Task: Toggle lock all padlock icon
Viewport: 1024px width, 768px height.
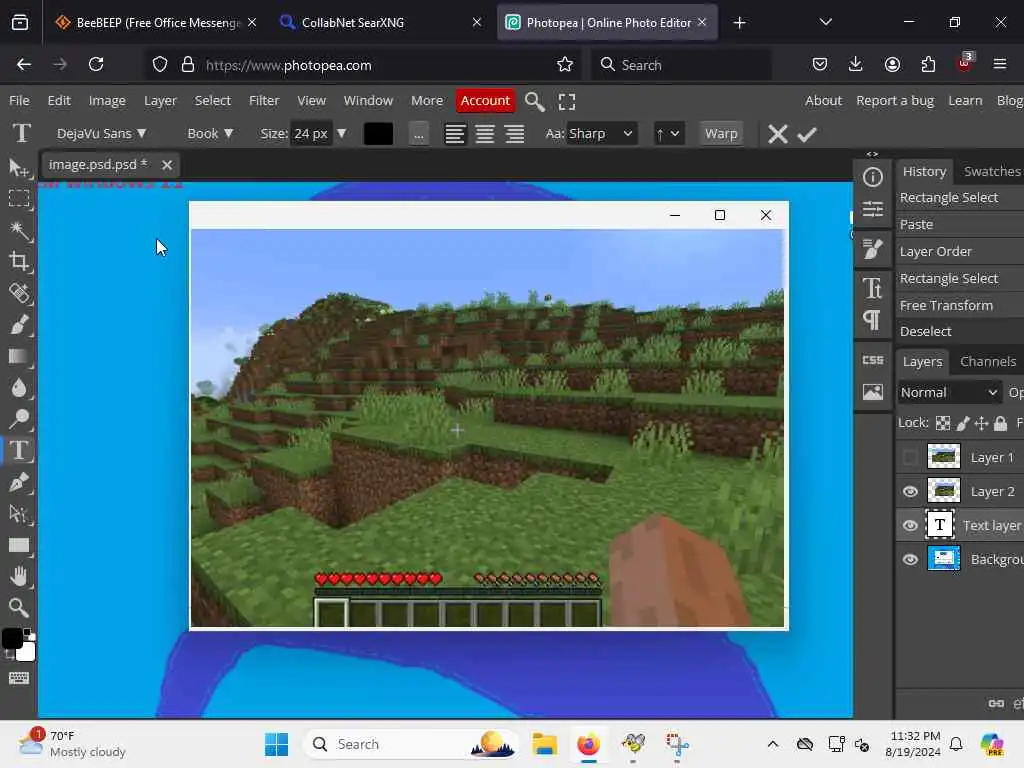Action: point(1000,423)
